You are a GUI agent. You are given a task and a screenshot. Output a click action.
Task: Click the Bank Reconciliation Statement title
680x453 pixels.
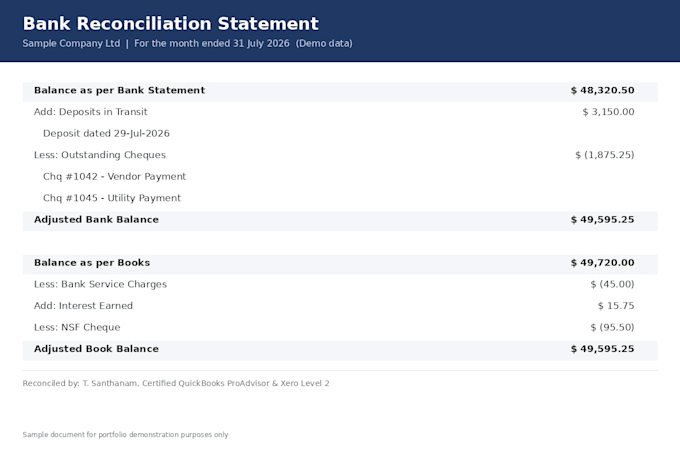(x=170, y=23)
